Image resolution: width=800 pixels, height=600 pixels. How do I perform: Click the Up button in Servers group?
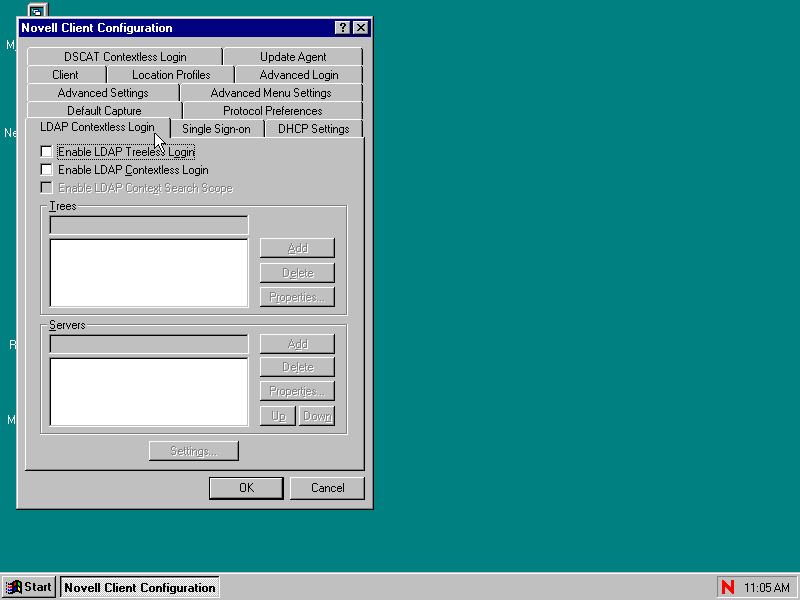tap(278, 416)
